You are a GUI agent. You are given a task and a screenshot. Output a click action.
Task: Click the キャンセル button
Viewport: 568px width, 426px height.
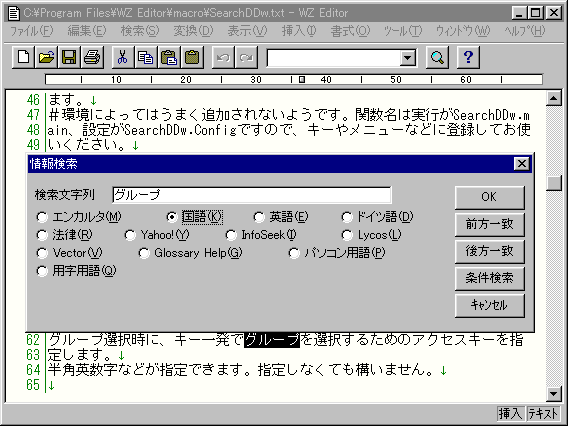coord(489,305)
